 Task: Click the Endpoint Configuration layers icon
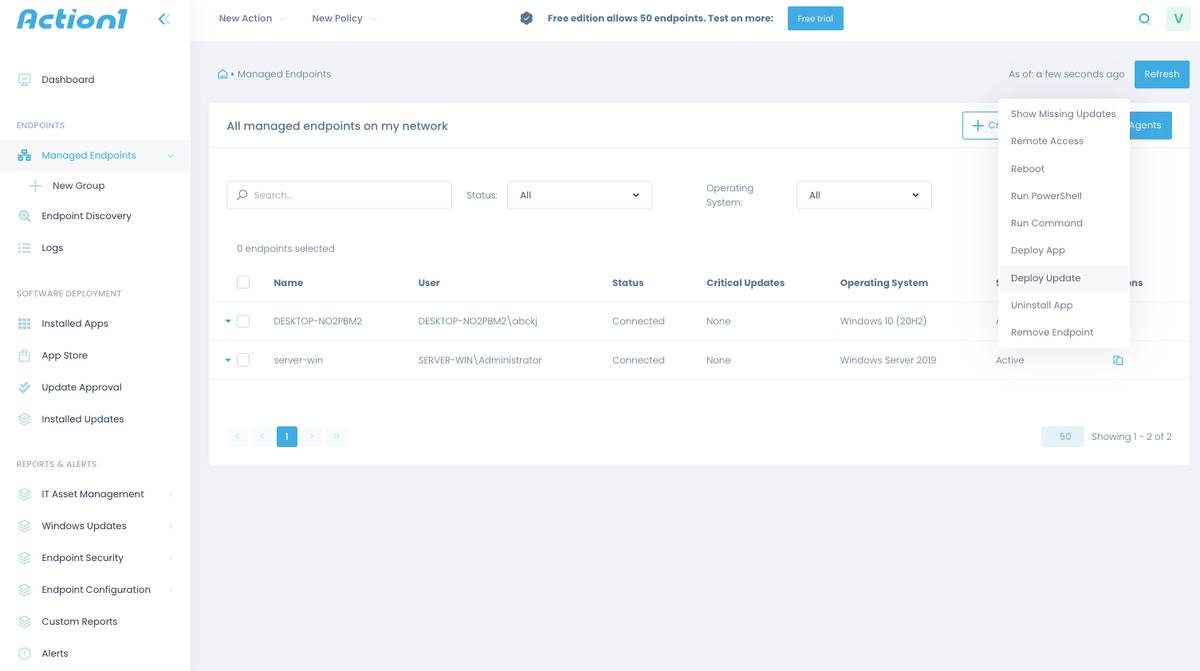click(25, 590)
